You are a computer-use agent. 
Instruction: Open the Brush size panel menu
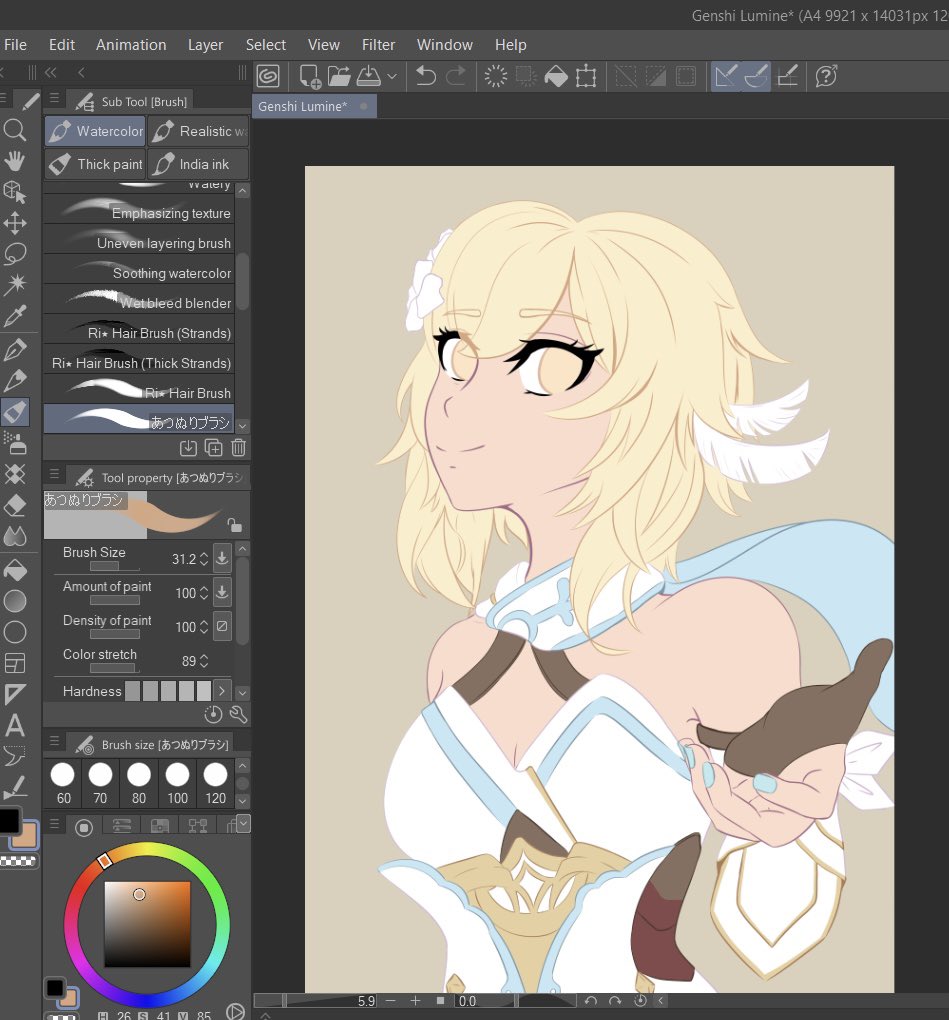pyautogui.click(x=55, y=741)
